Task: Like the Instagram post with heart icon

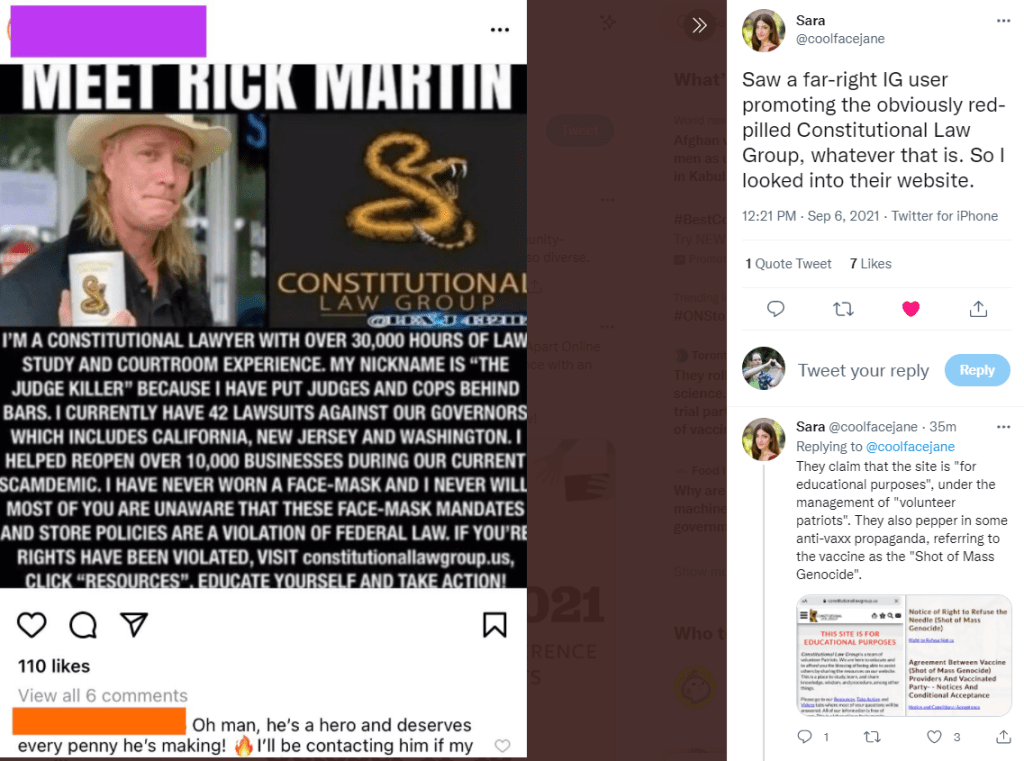Action: [x=31, y=624]
